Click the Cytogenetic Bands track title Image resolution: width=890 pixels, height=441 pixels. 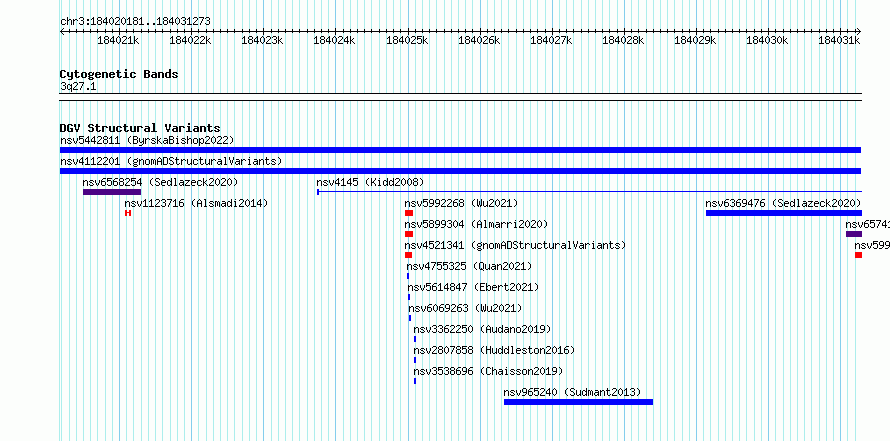pos(119,74)
